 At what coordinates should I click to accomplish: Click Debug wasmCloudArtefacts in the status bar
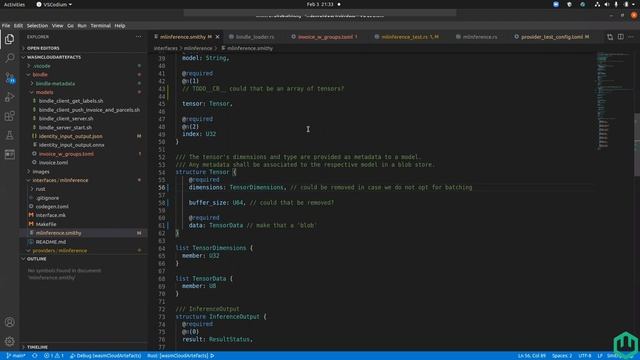pyautogui.click(x=106, y=356)
